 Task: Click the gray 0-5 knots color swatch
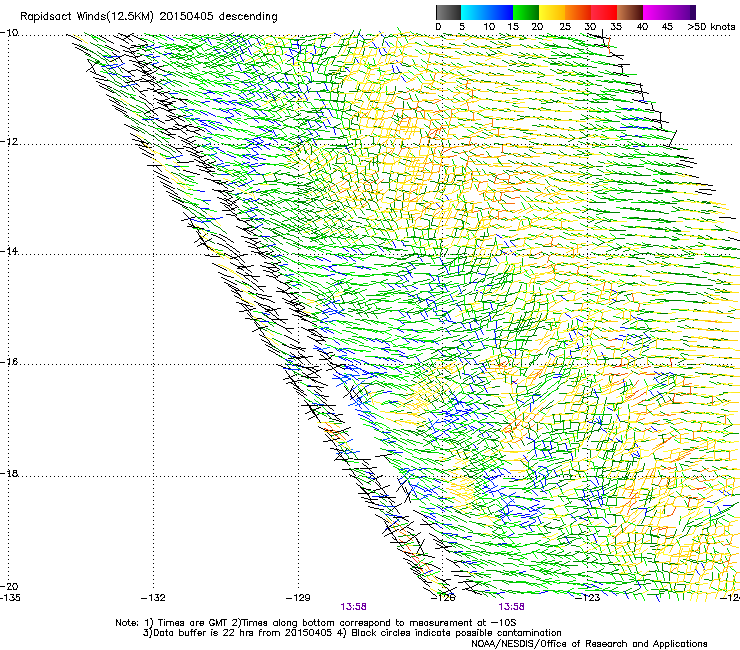(448, 12)
